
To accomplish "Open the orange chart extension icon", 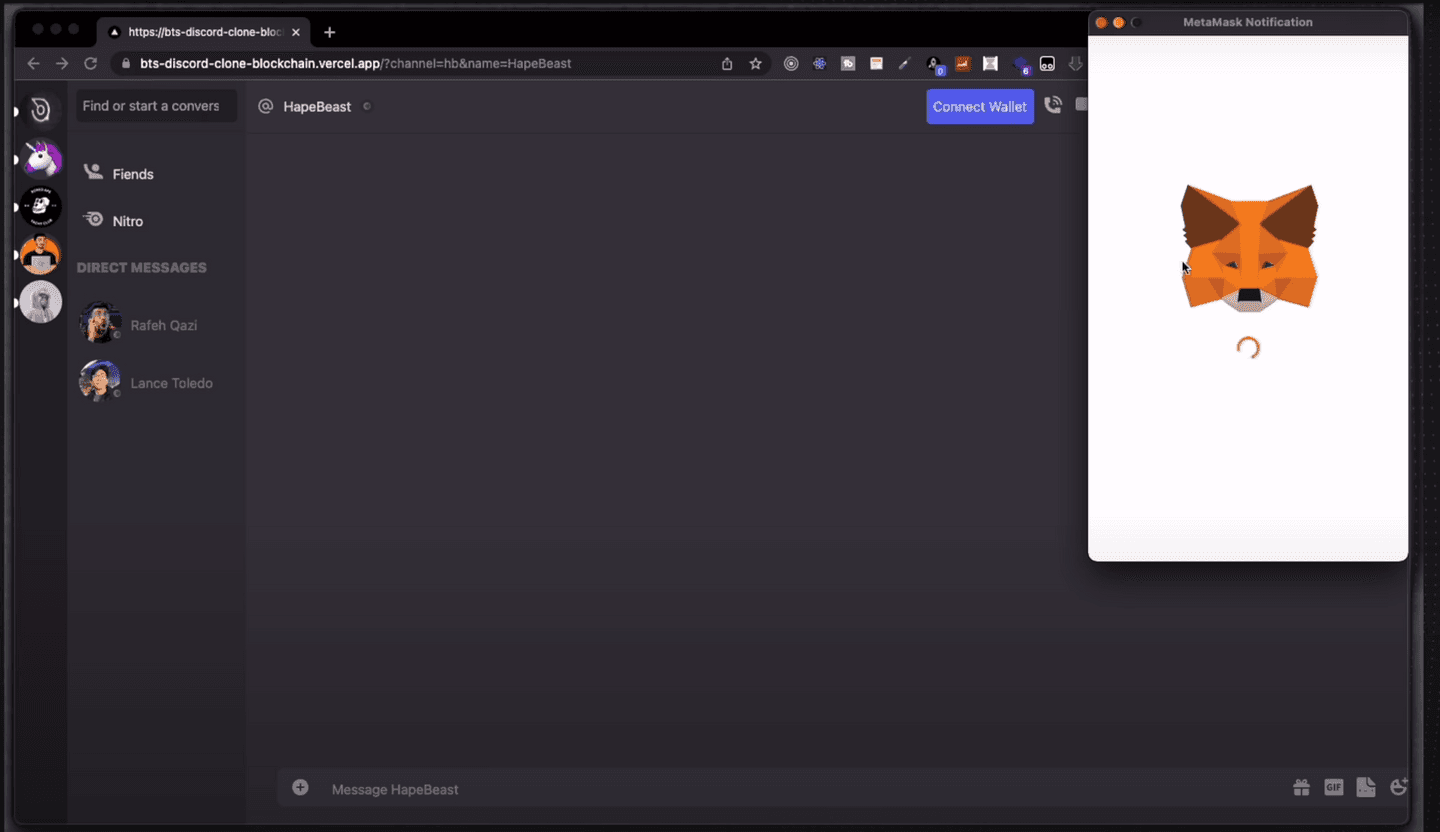I will click(x=963, y=64).
